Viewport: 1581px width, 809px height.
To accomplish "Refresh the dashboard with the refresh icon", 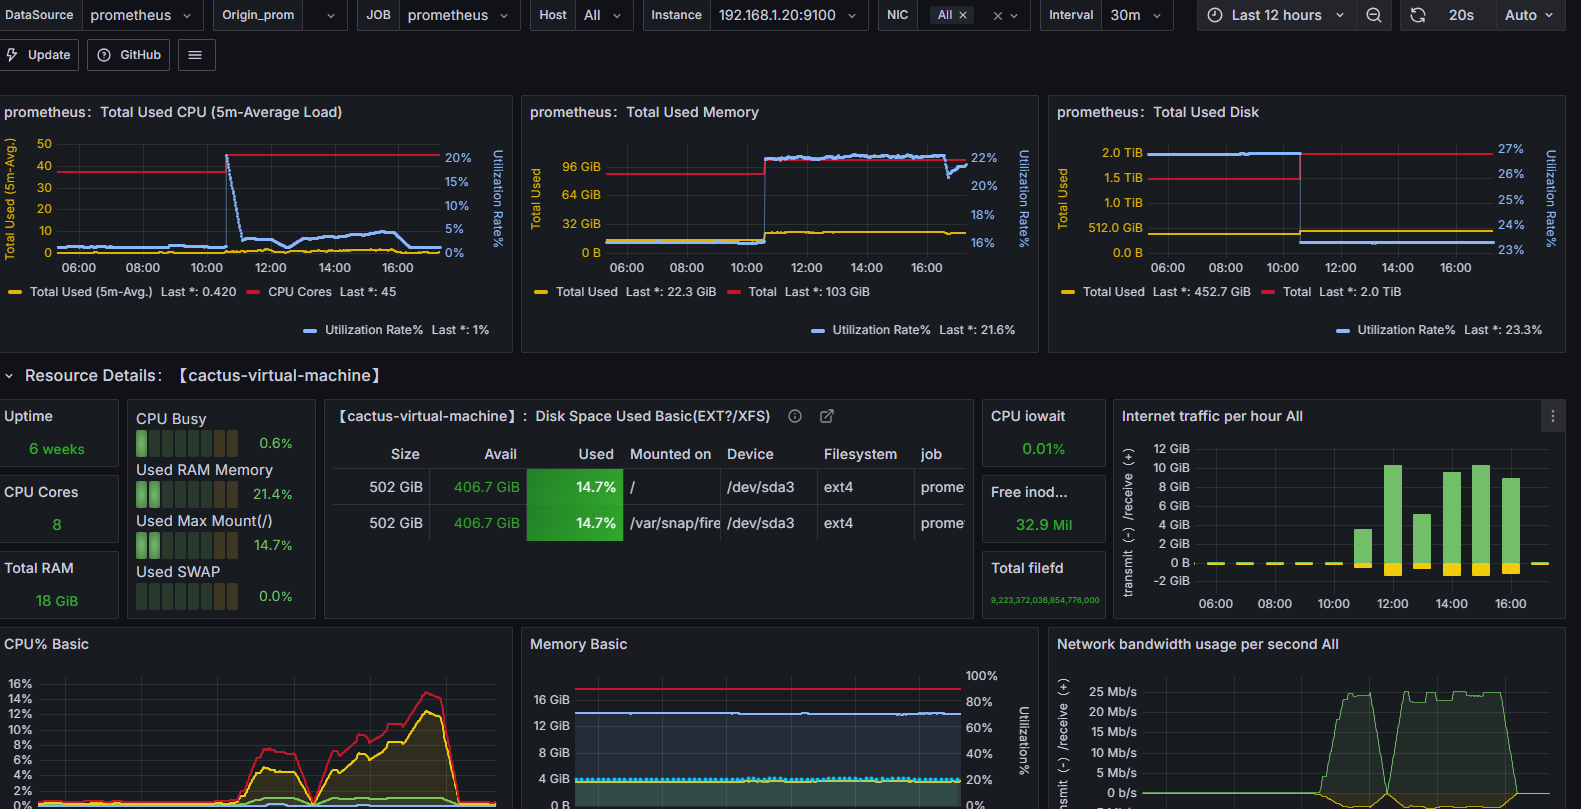I will [x=1418, y=15].
